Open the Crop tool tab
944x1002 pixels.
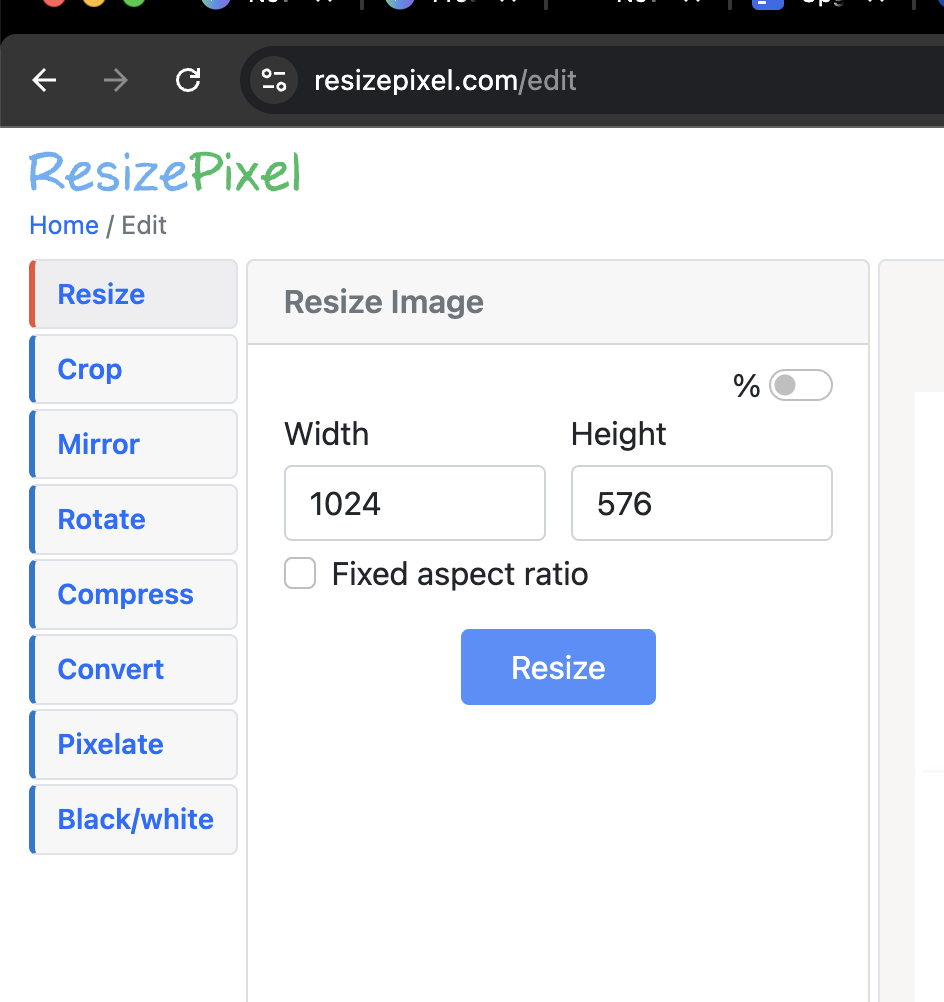134,369
